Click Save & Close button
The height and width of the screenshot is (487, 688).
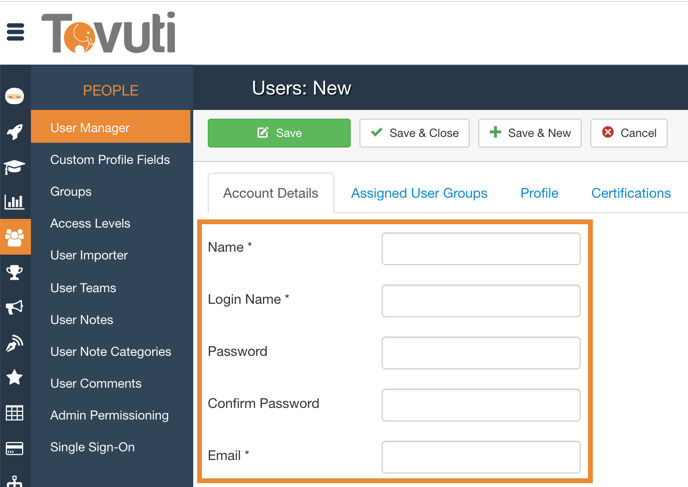tap(414, 133)
